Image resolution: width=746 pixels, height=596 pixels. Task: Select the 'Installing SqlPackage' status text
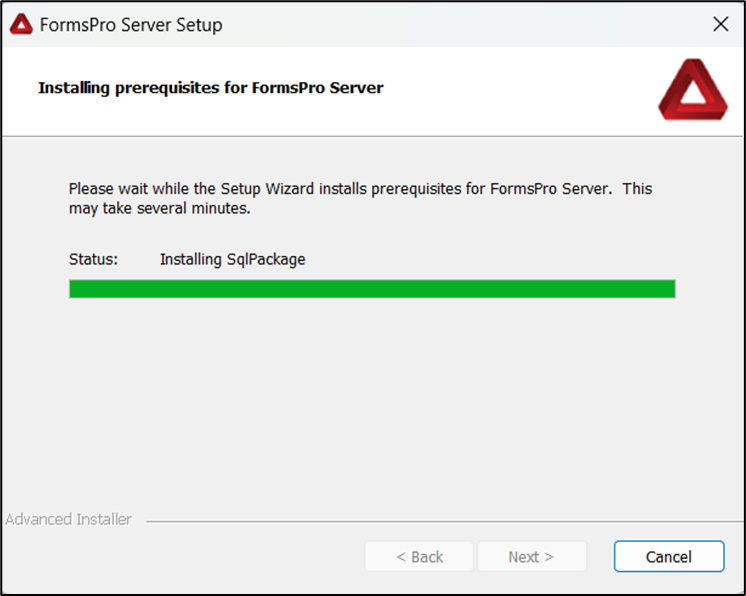pos(232,259)
